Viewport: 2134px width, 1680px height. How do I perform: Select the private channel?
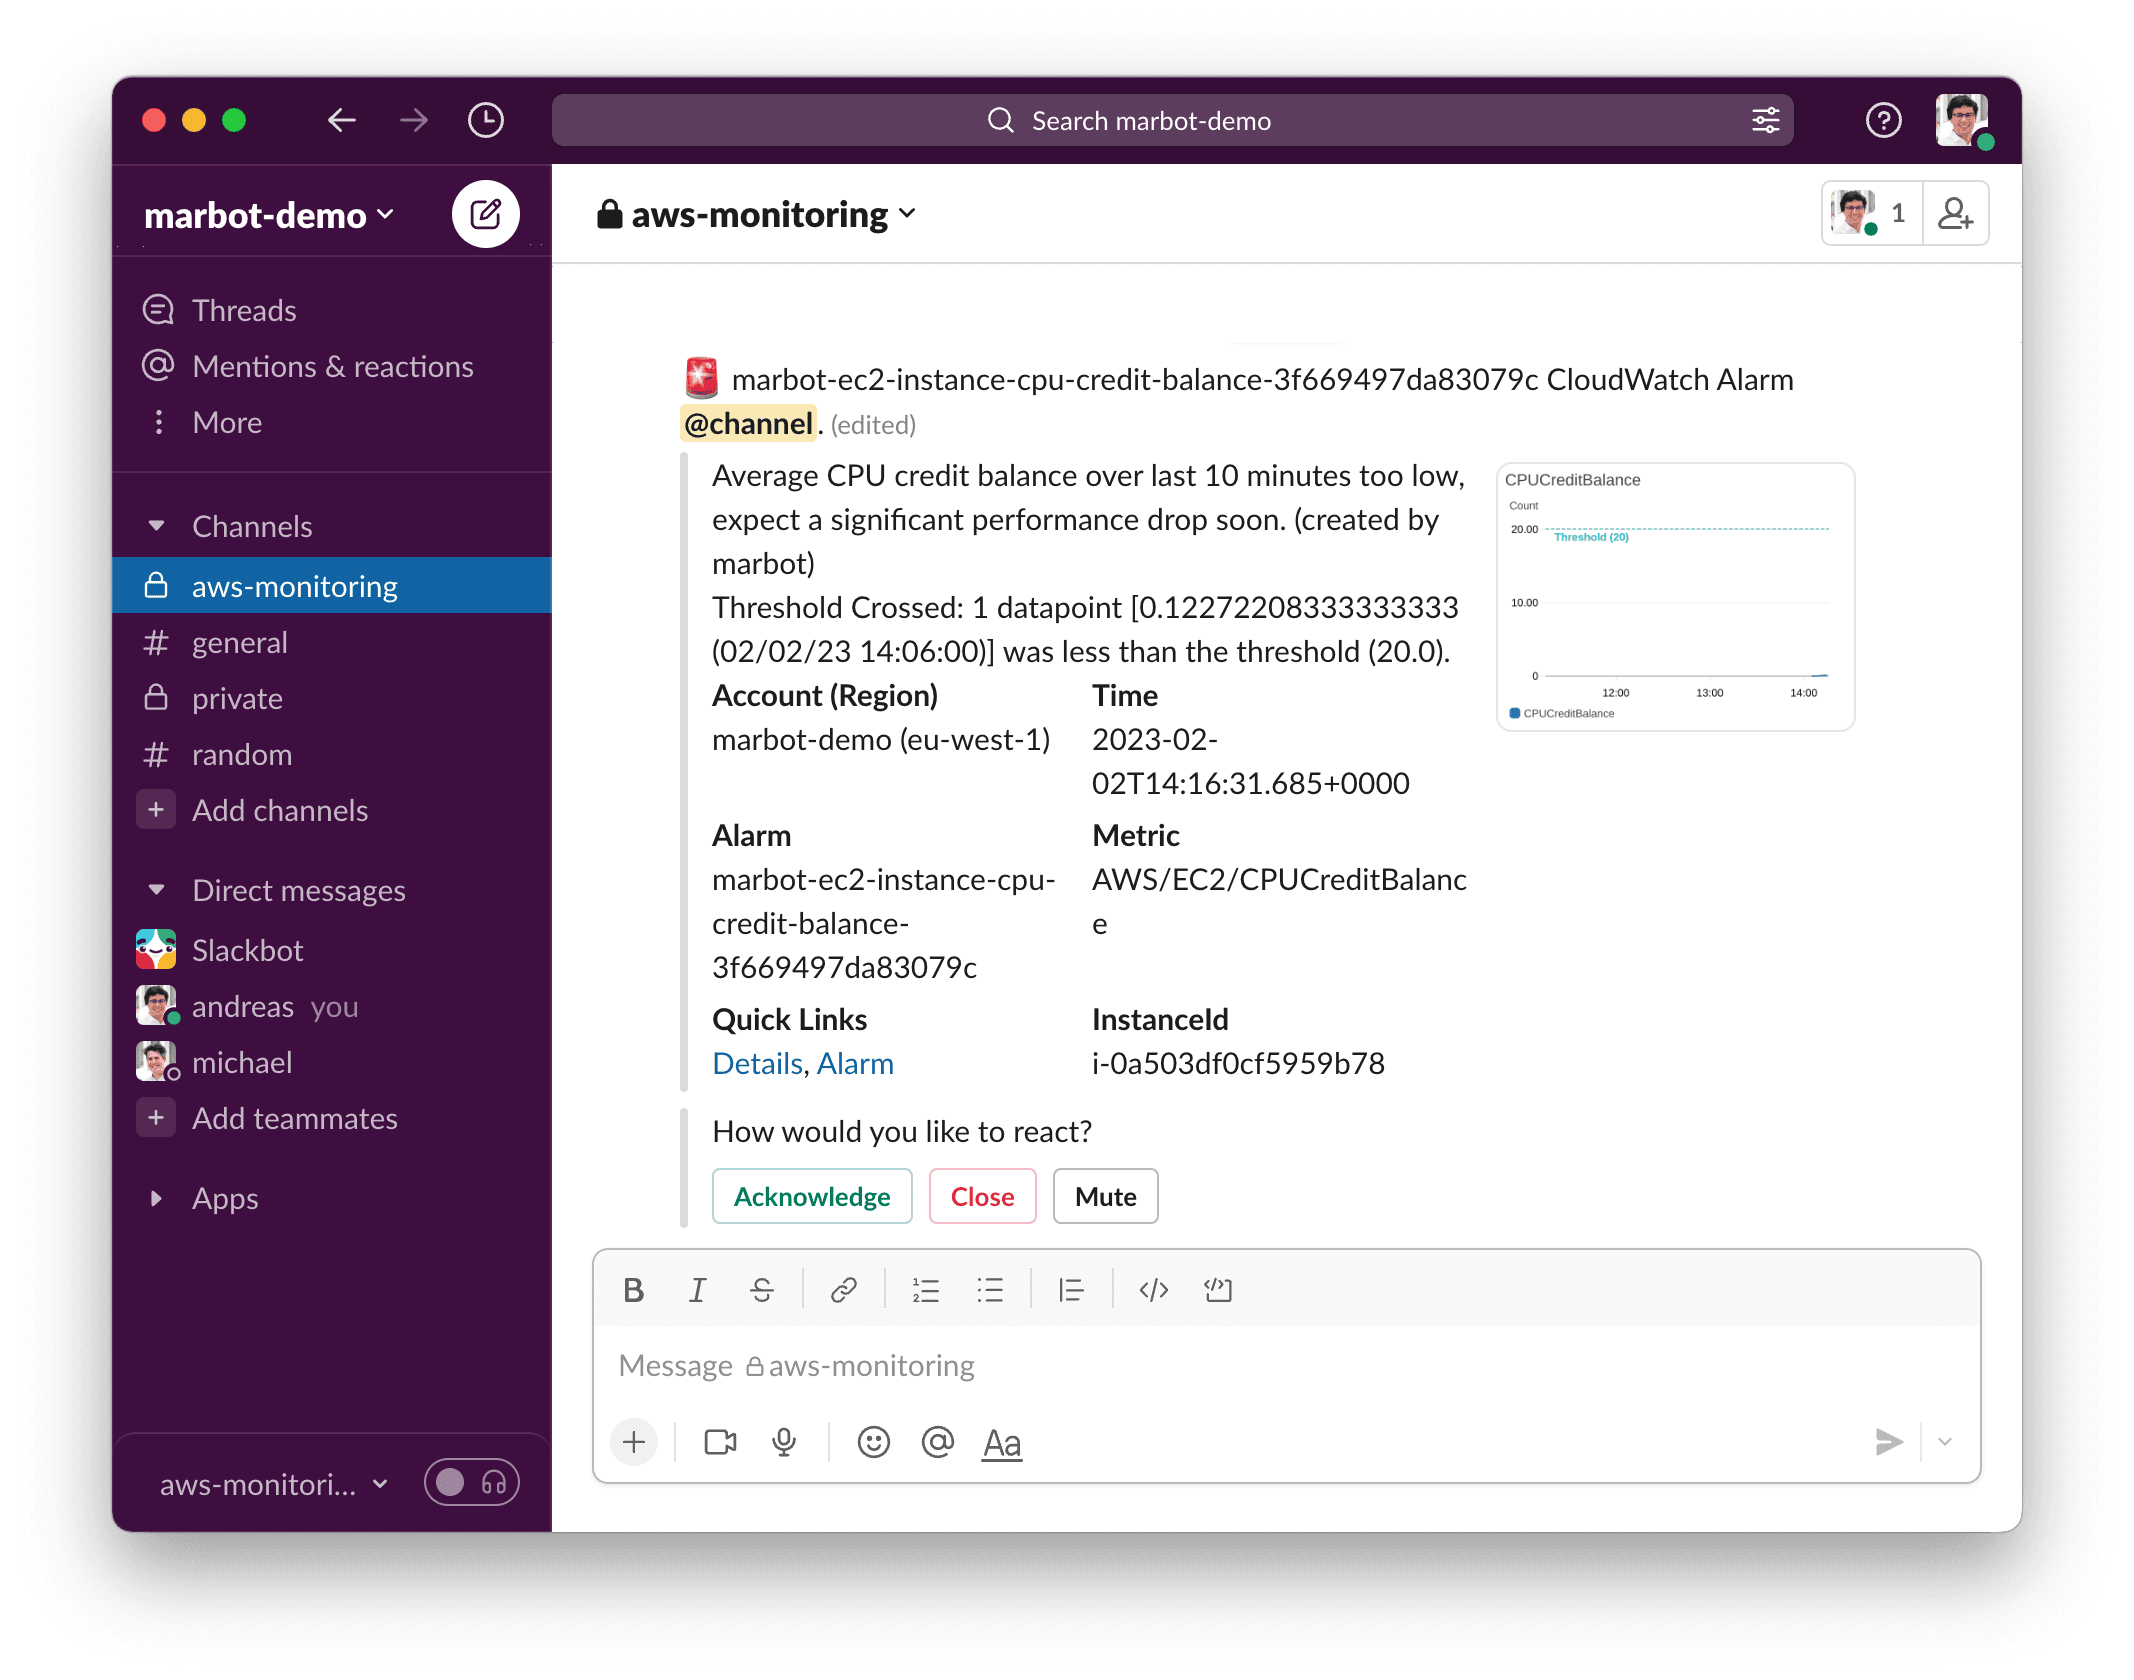(332, 698)
